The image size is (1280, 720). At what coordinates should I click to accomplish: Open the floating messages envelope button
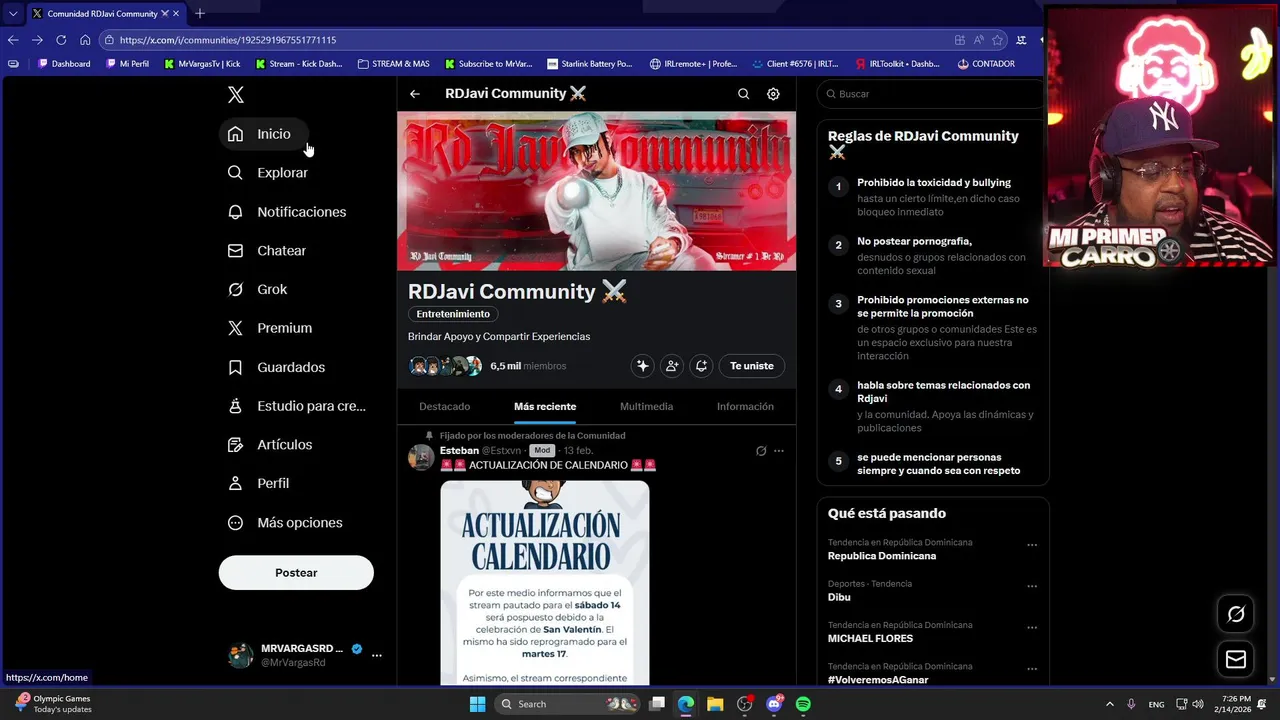pos(1236,659)
